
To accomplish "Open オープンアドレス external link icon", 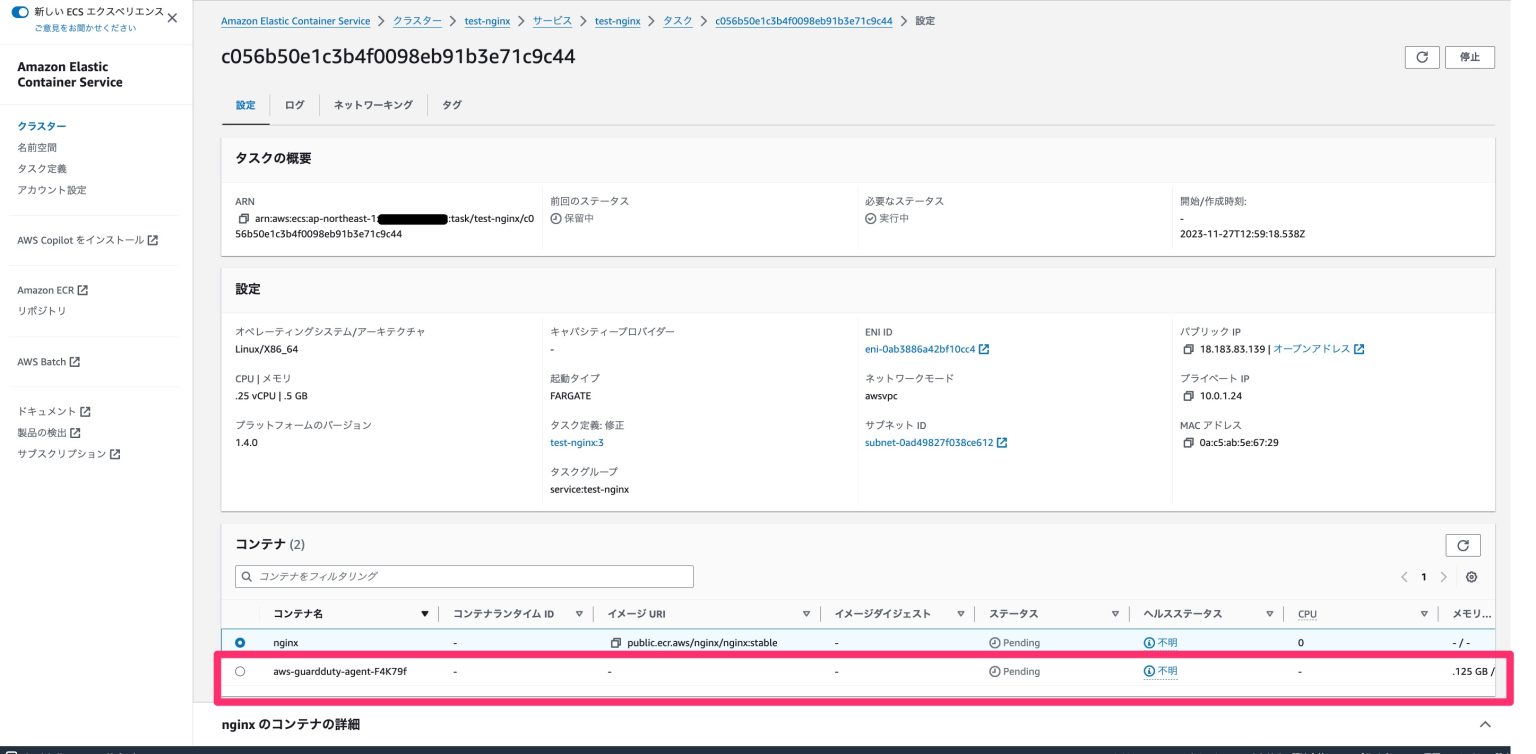I will [x=1360, y=348].
